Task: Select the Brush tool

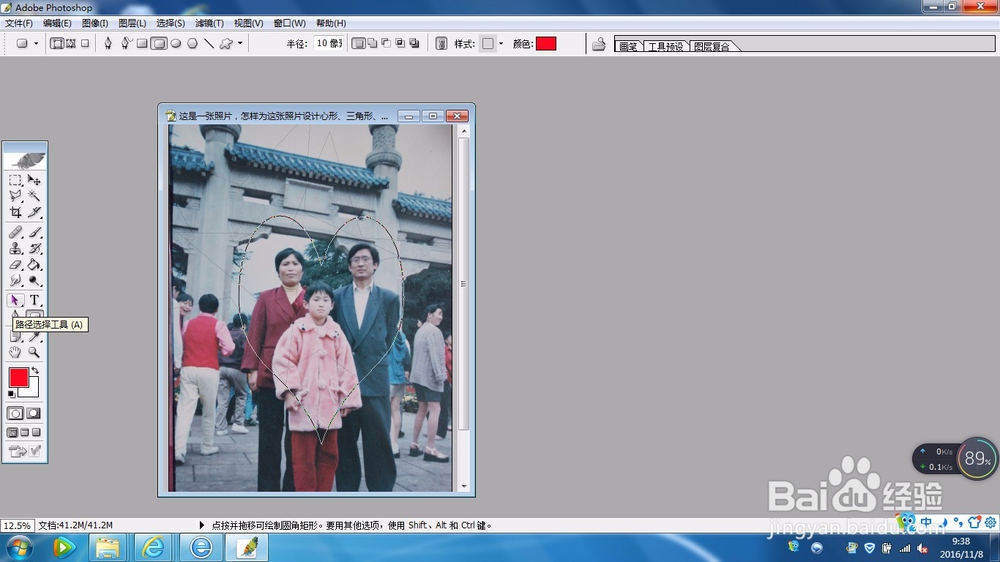Action: point(34,232)
